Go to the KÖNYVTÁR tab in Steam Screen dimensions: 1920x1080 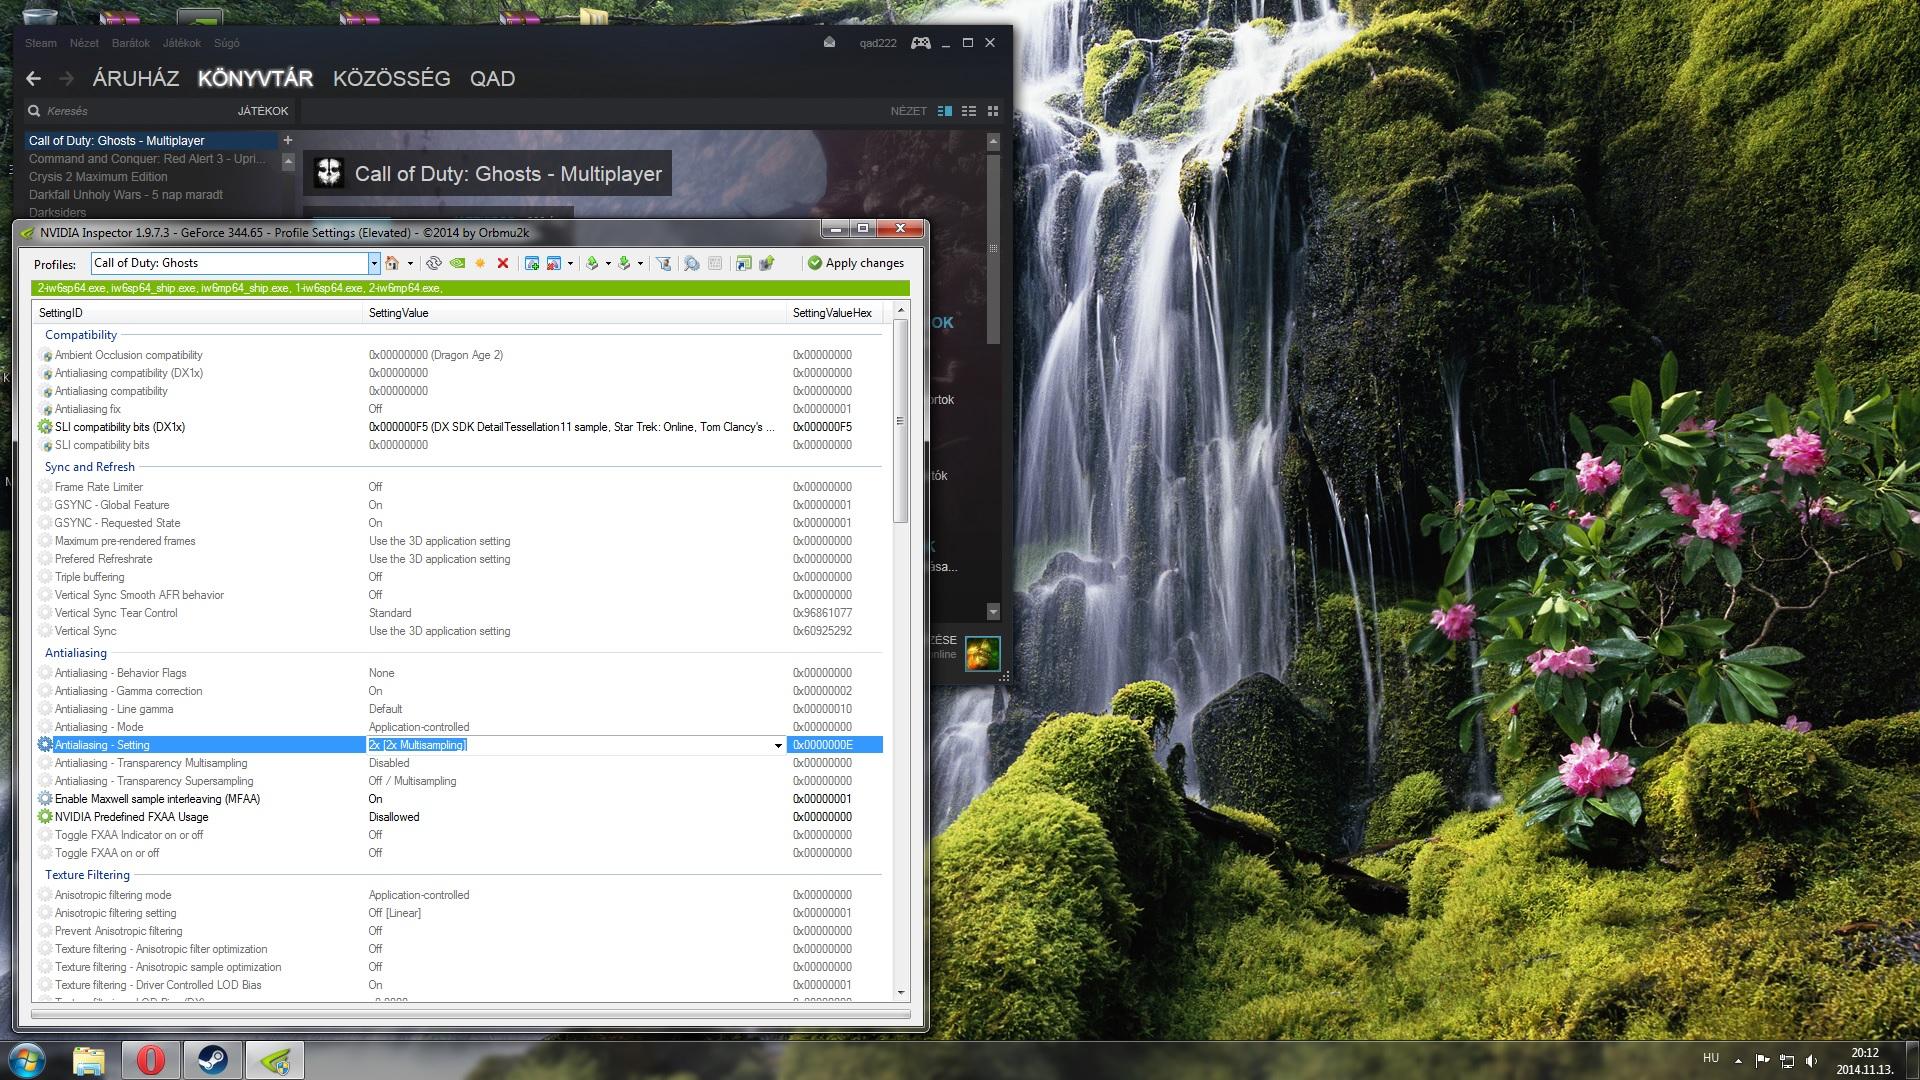(255, 78)
